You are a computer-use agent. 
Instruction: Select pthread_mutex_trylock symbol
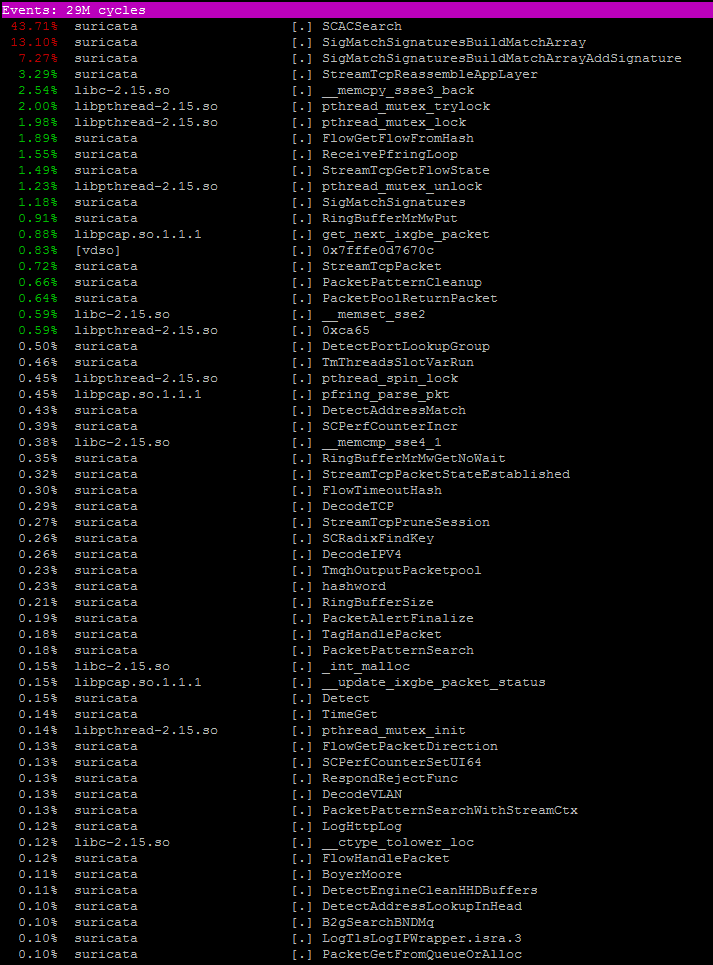[x=406, y=106]
